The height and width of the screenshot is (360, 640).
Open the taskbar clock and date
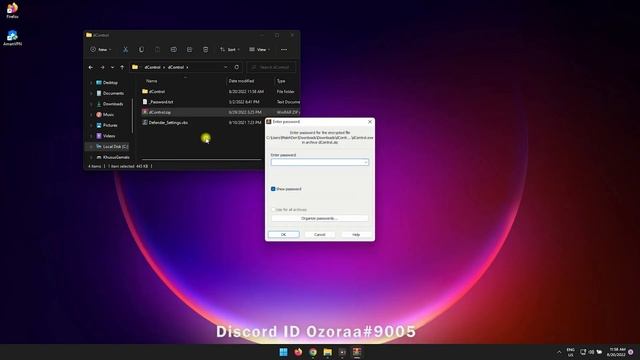pos(617,352)
